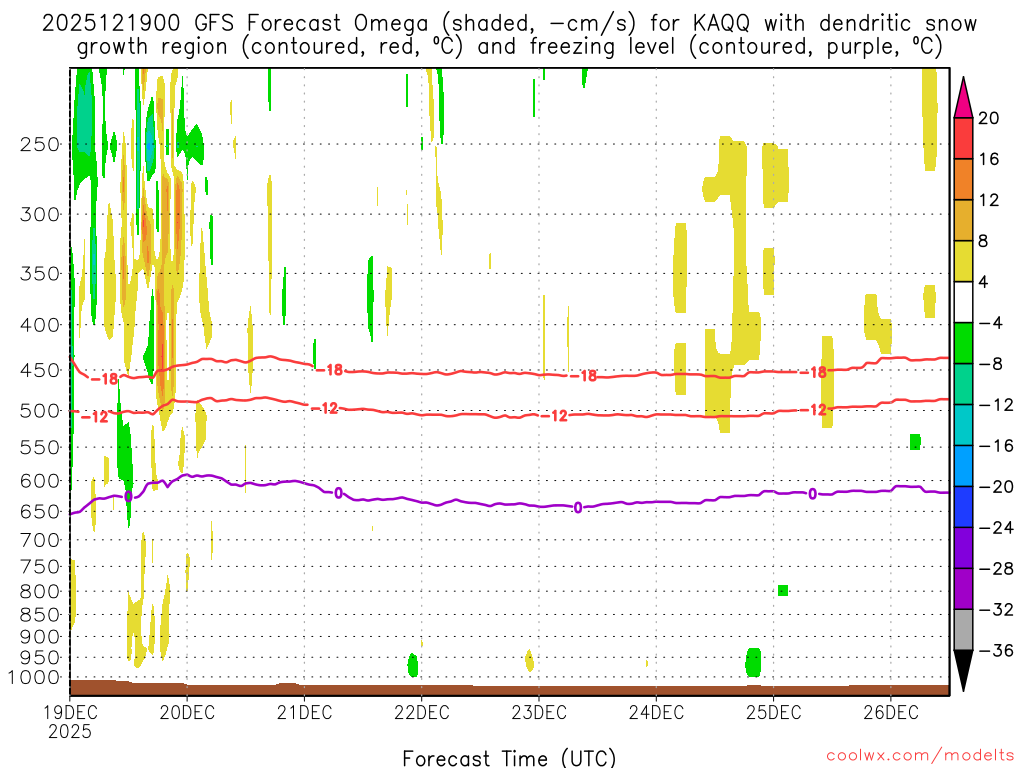Click the color bar value label -24
Viewport: 1024px width, 768px height.
coord(995,528)
